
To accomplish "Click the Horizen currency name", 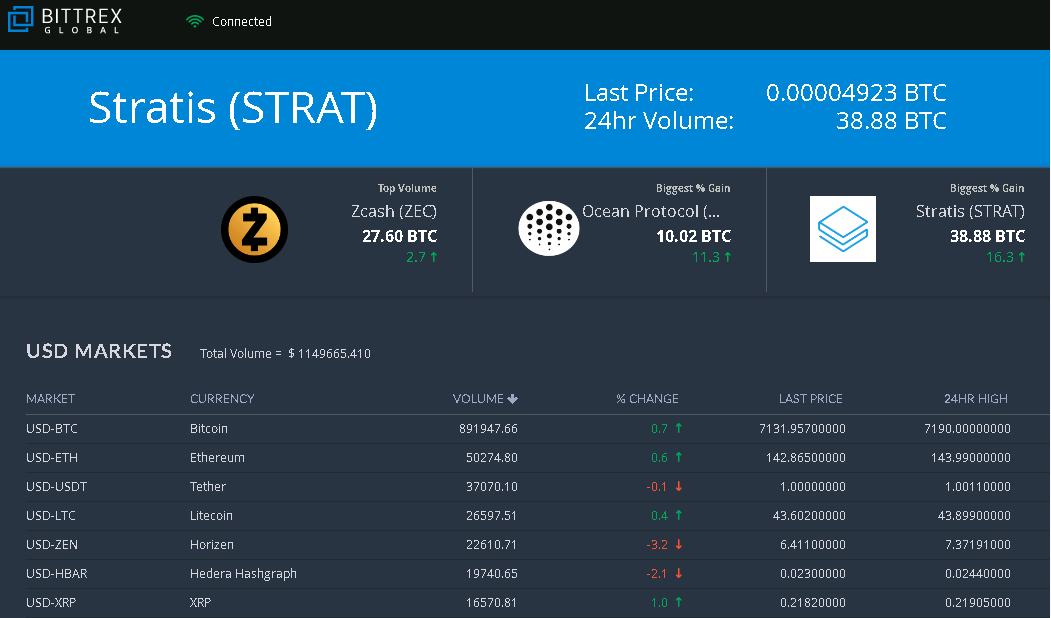I will tap(212, 545).
